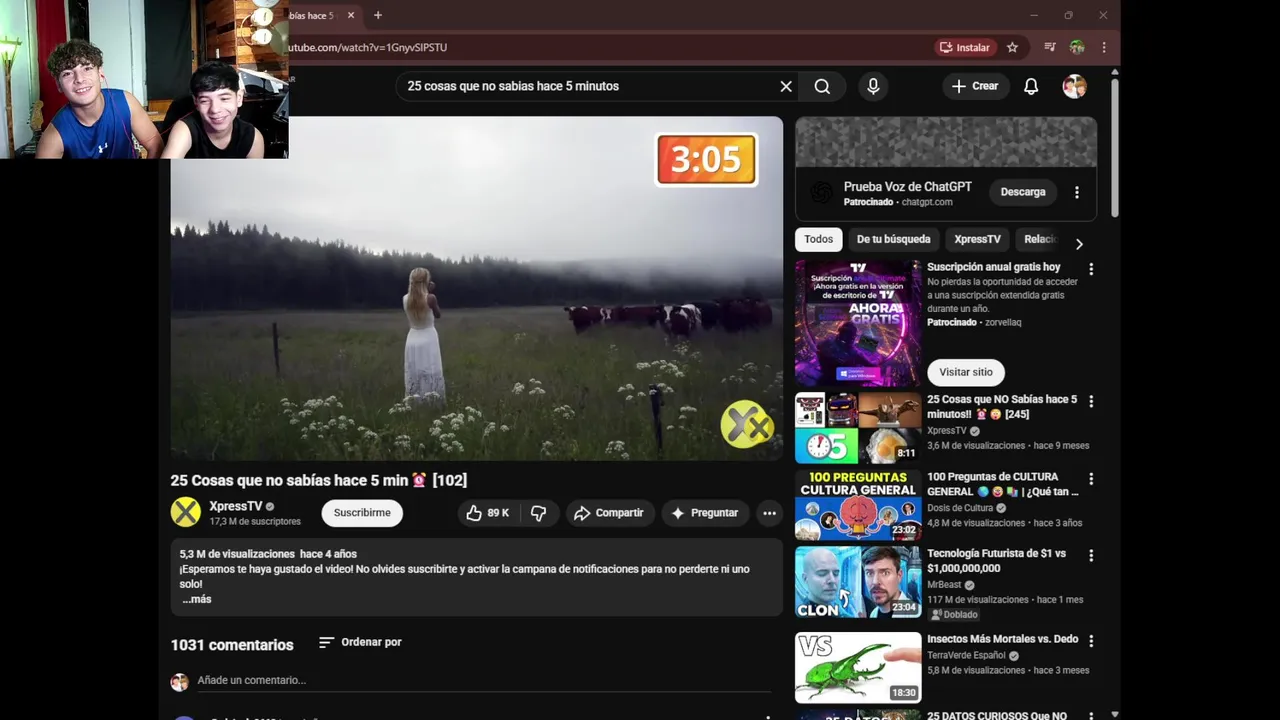Open the media control icon in Chrome toolbar
1280x720 pixels.
point(1049,47)
